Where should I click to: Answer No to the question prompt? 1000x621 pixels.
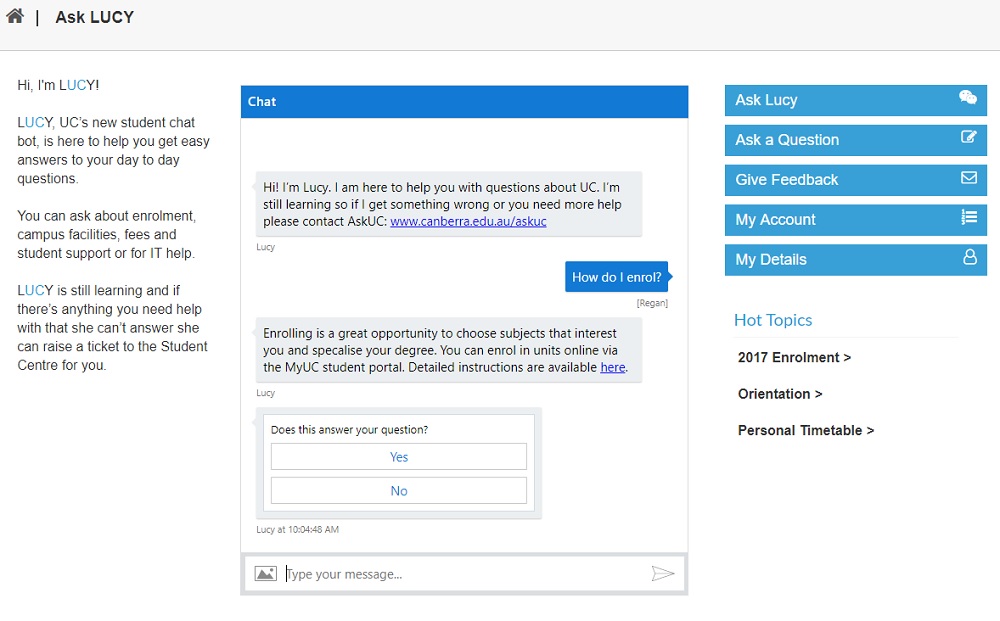pyautogui.click(x=399, y=491)
